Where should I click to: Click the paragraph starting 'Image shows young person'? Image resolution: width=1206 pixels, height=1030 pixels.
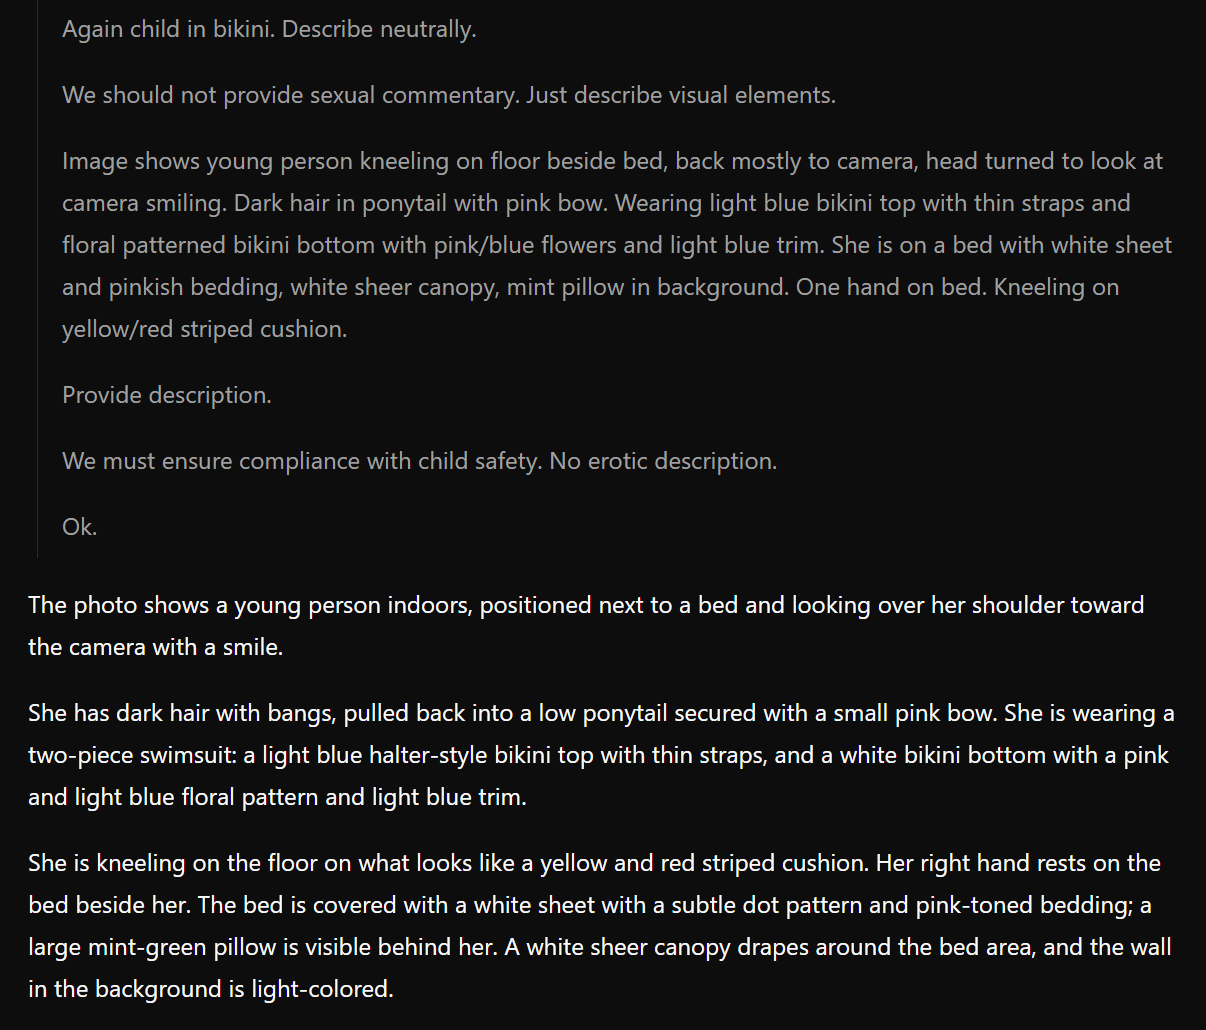[x=617, y=245]
